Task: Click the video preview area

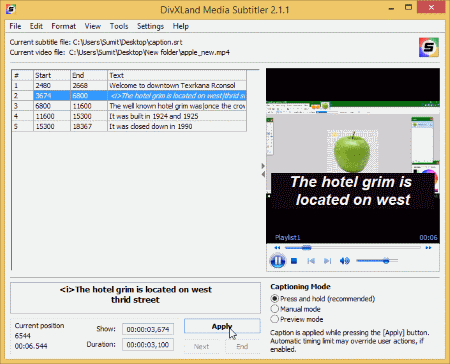Action: coord(353,156)
